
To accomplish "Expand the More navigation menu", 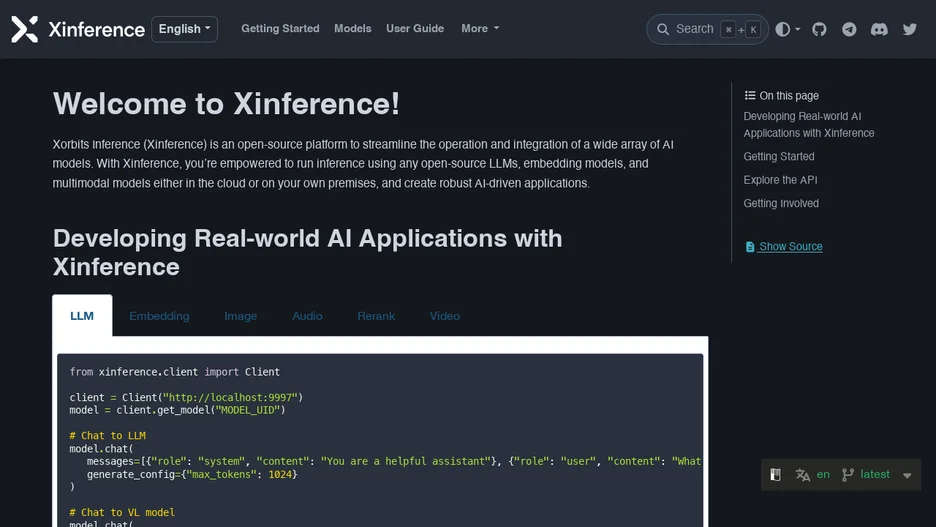I will click(480, 29).
